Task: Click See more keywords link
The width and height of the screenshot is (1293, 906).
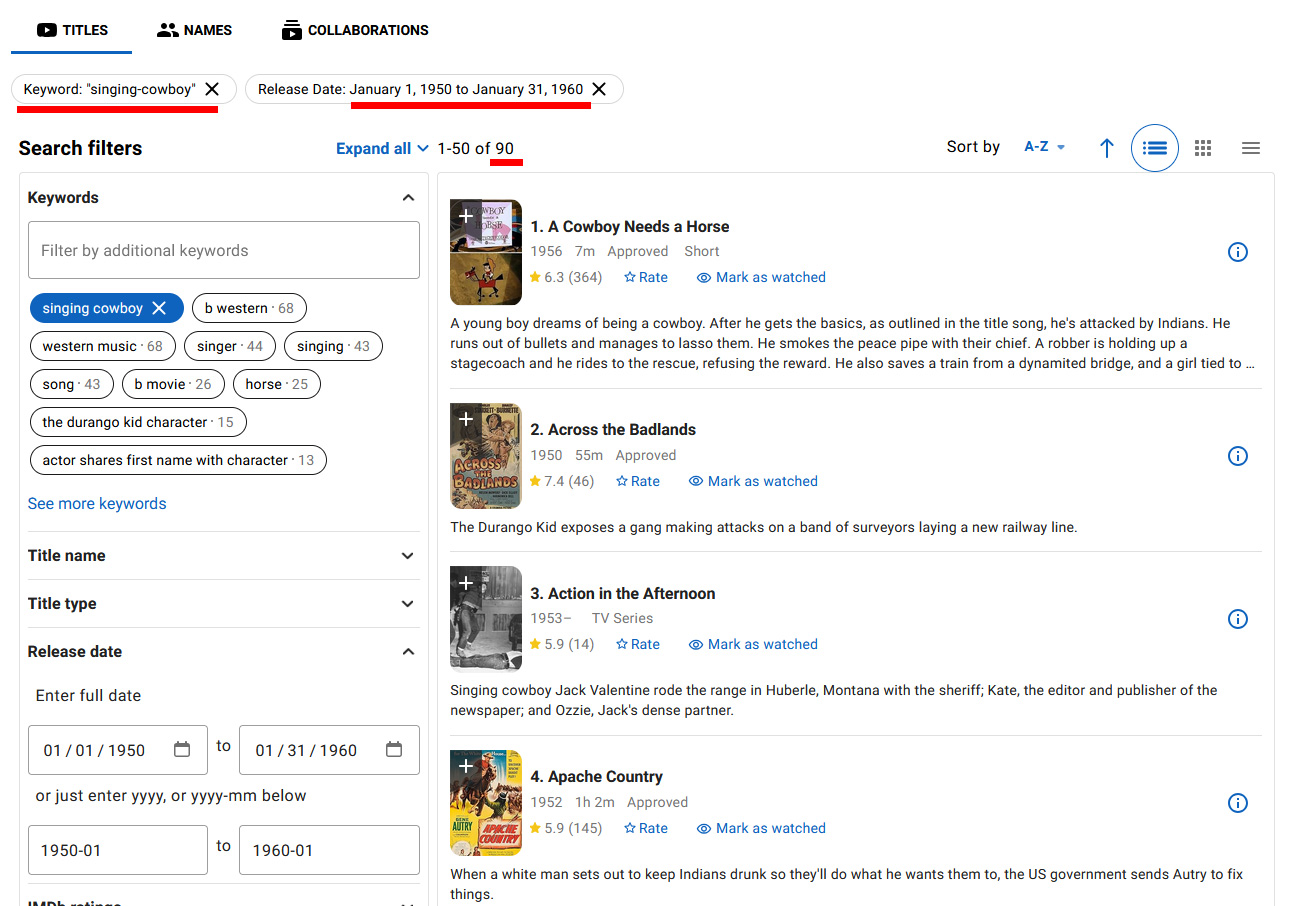Action: pyautogui.click(x=97, y=504)
